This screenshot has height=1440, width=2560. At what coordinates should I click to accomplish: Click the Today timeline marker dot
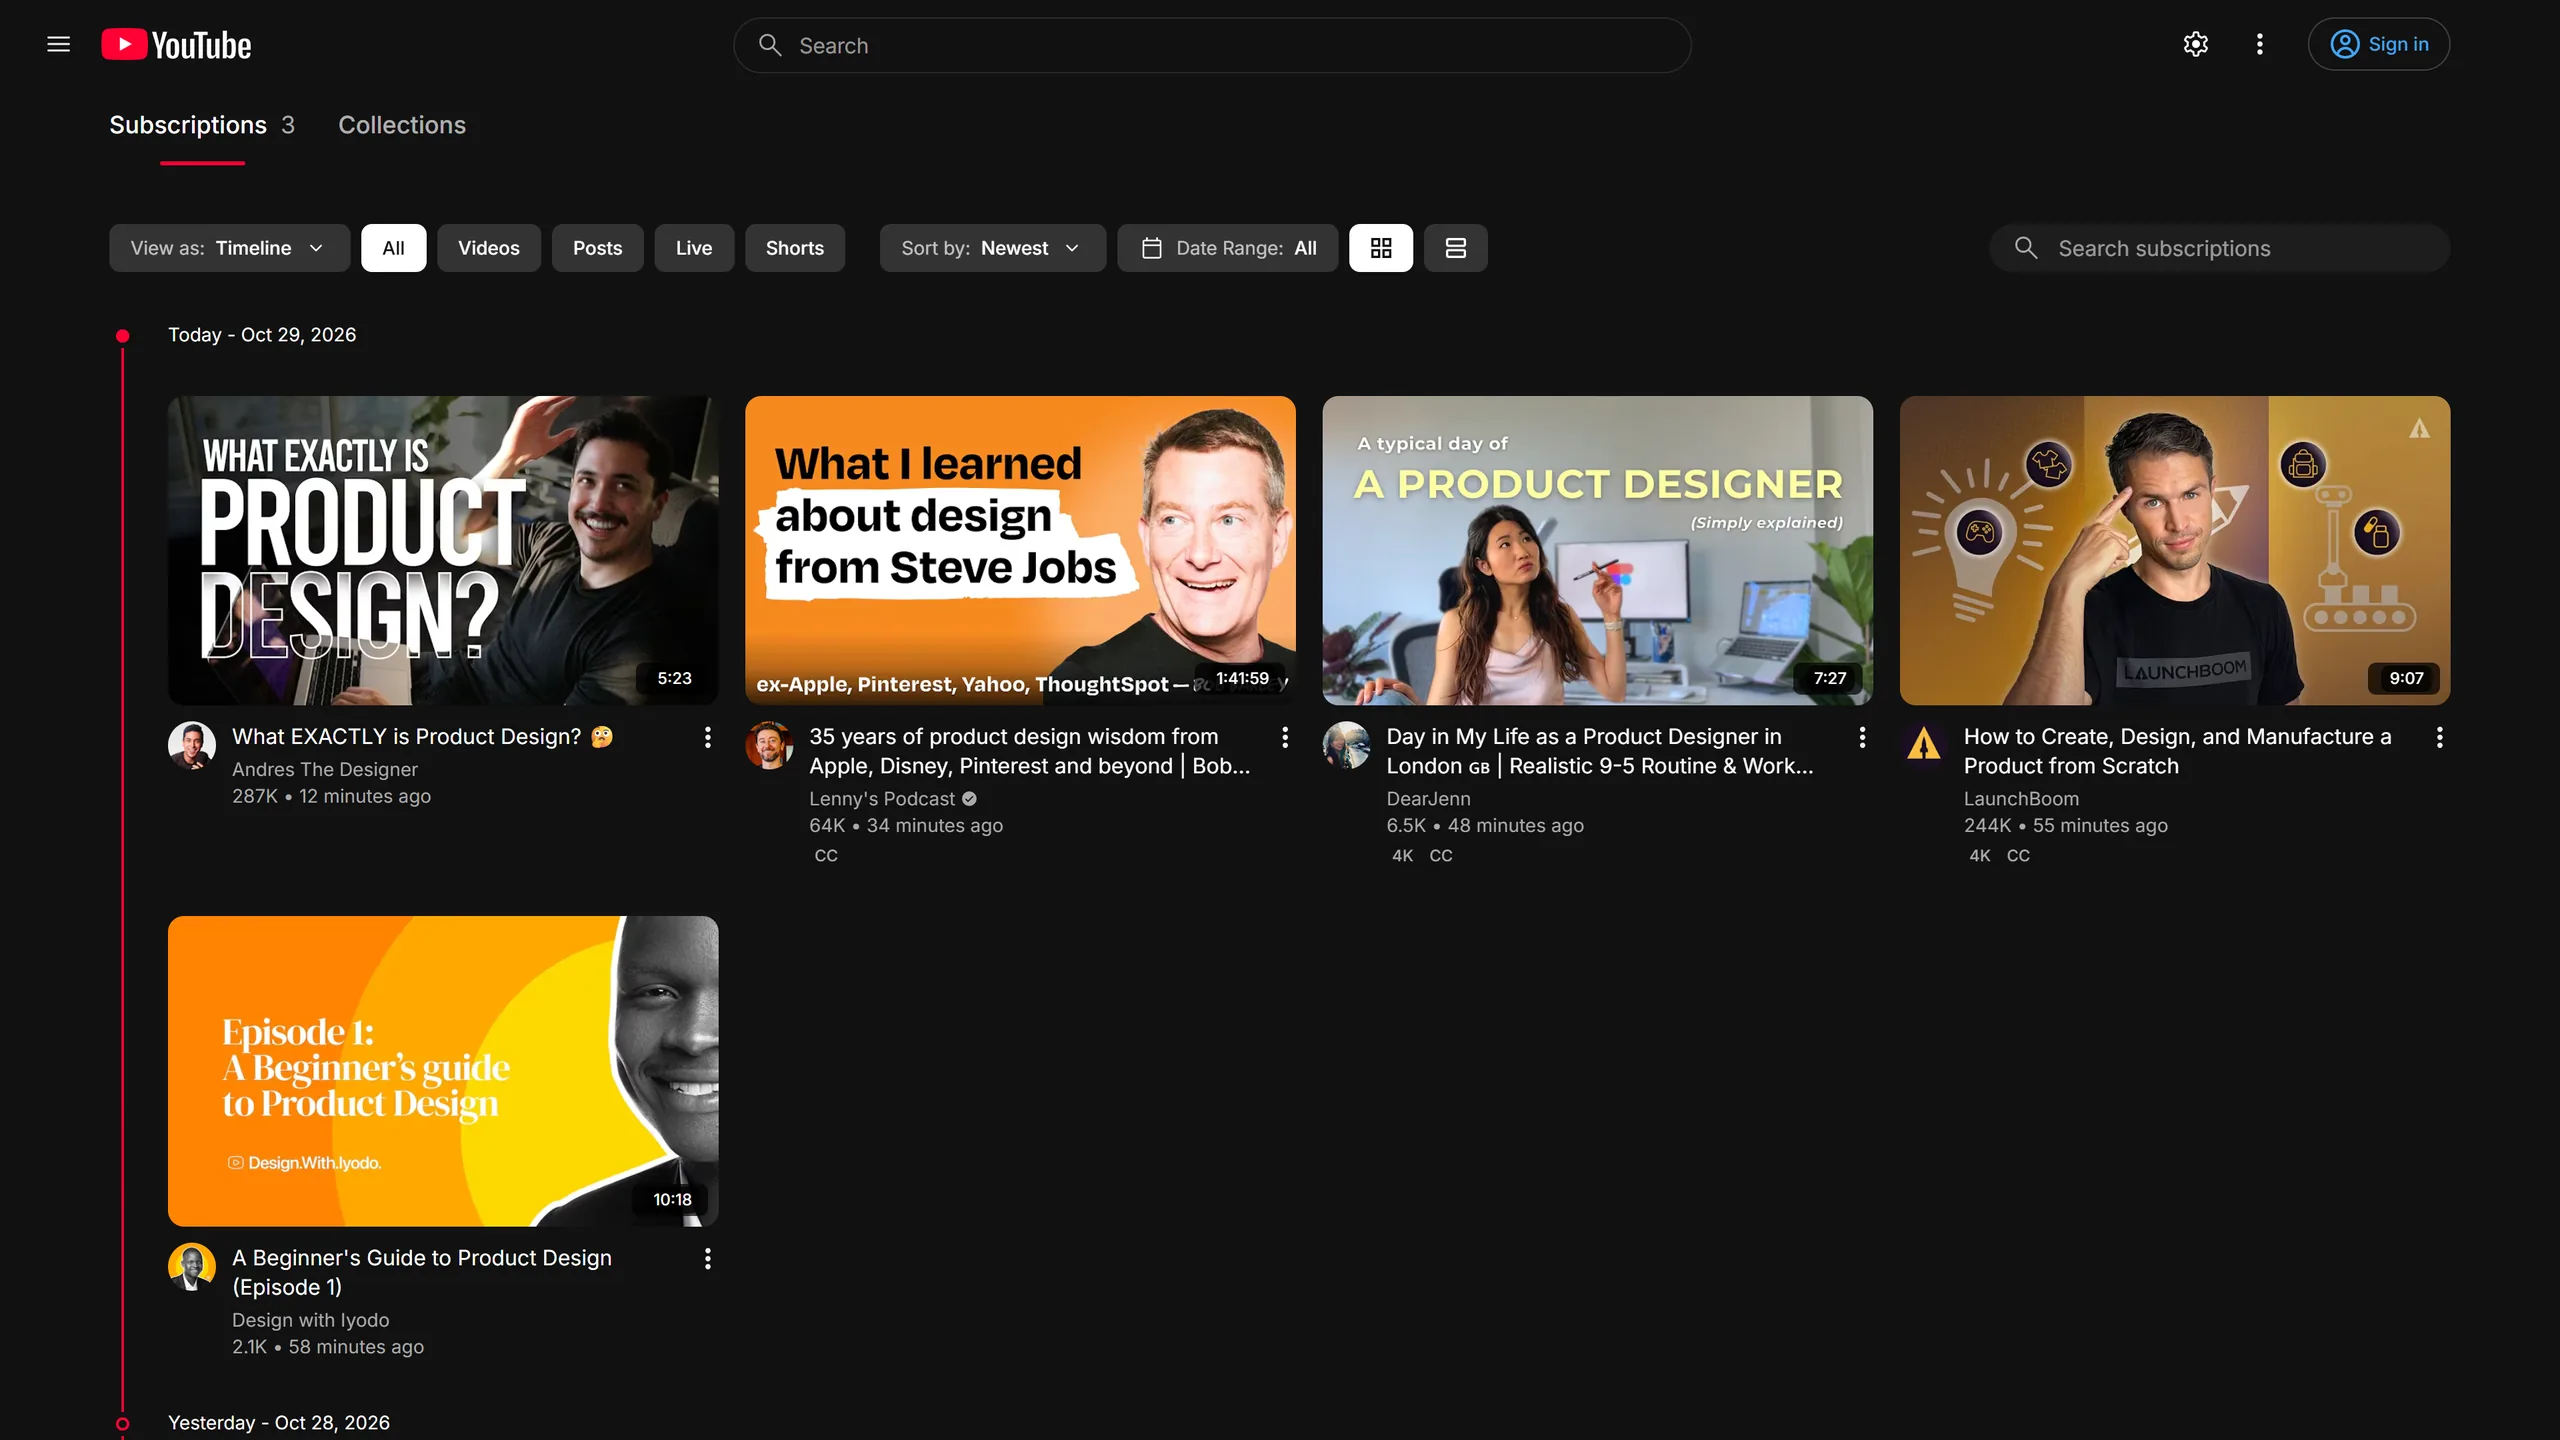click(122, 336)
